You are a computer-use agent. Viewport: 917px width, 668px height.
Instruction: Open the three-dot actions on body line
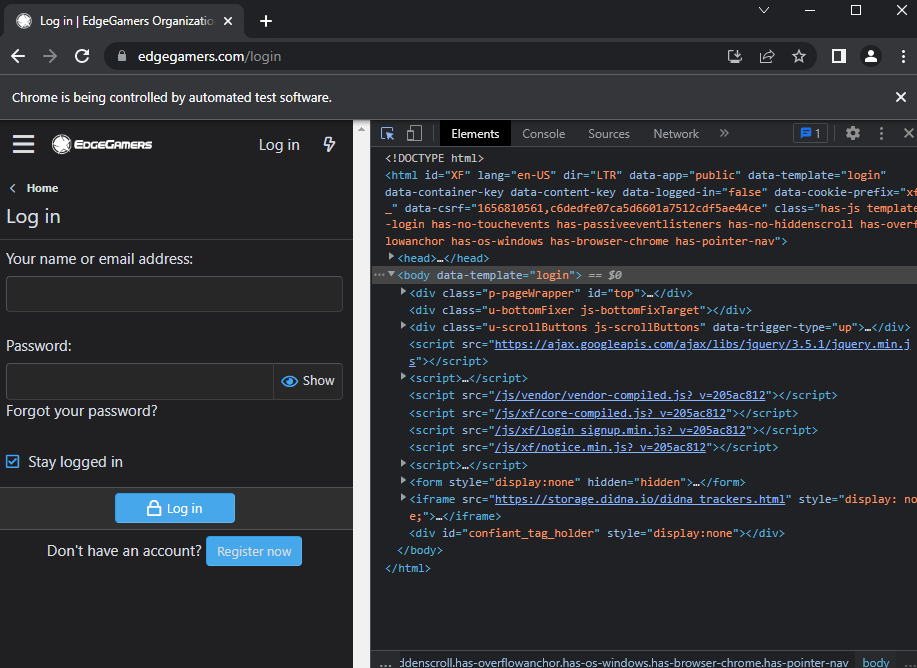coord(380,274)
